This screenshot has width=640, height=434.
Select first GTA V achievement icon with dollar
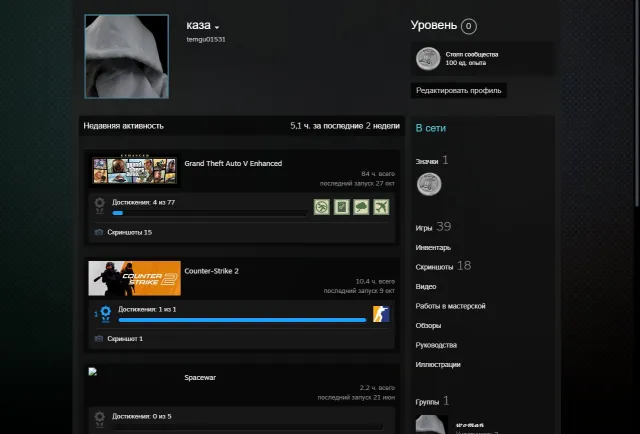322,207
